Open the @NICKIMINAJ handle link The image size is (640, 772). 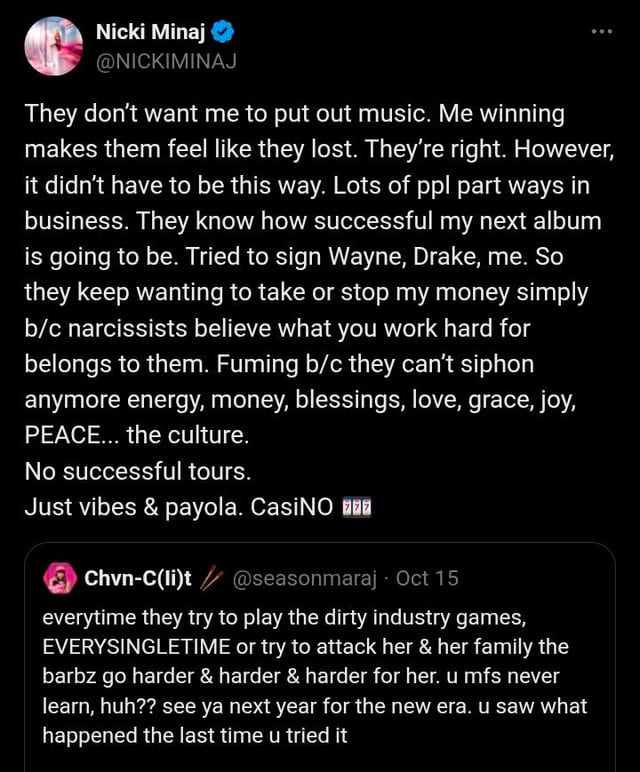pyautogui.click(x=166, y=60)
